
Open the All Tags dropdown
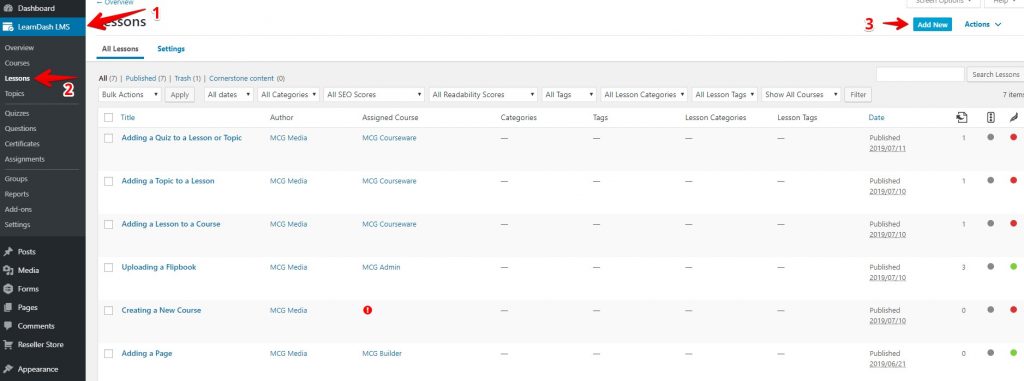569,95
